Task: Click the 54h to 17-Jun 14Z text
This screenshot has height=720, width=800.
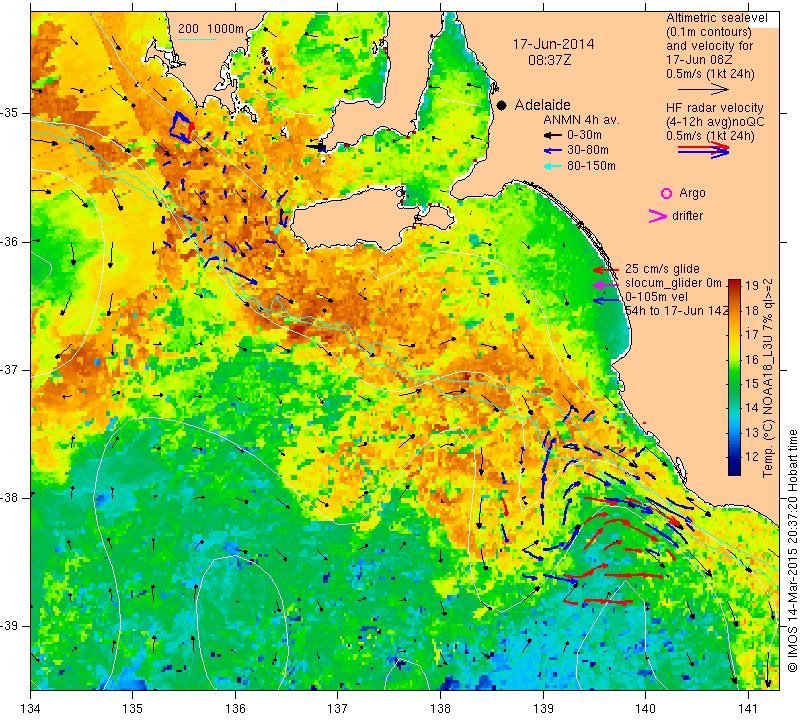Action: pos(677,311)
